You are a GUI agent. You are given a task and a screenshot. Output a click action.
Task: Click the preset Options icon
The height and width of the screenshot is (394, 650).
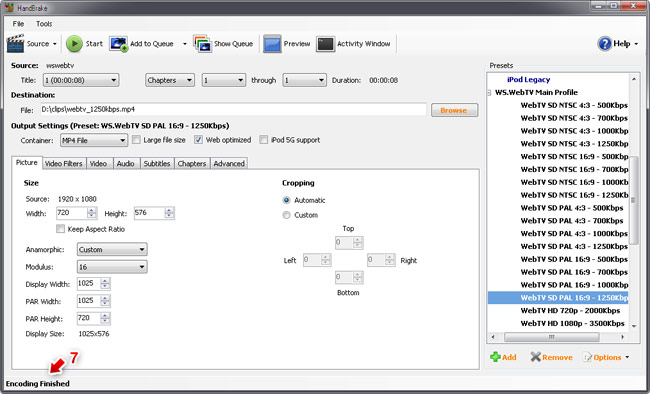pos(587,357)
